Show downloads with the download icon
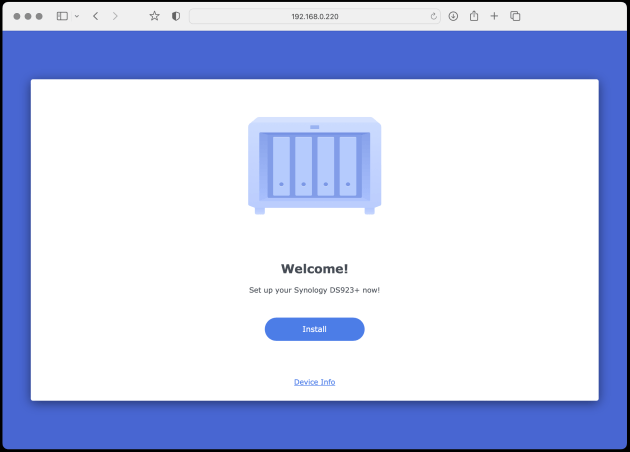The height and width of the screenshot is (452, 630). pyautogui.click(x=453, y=16)
